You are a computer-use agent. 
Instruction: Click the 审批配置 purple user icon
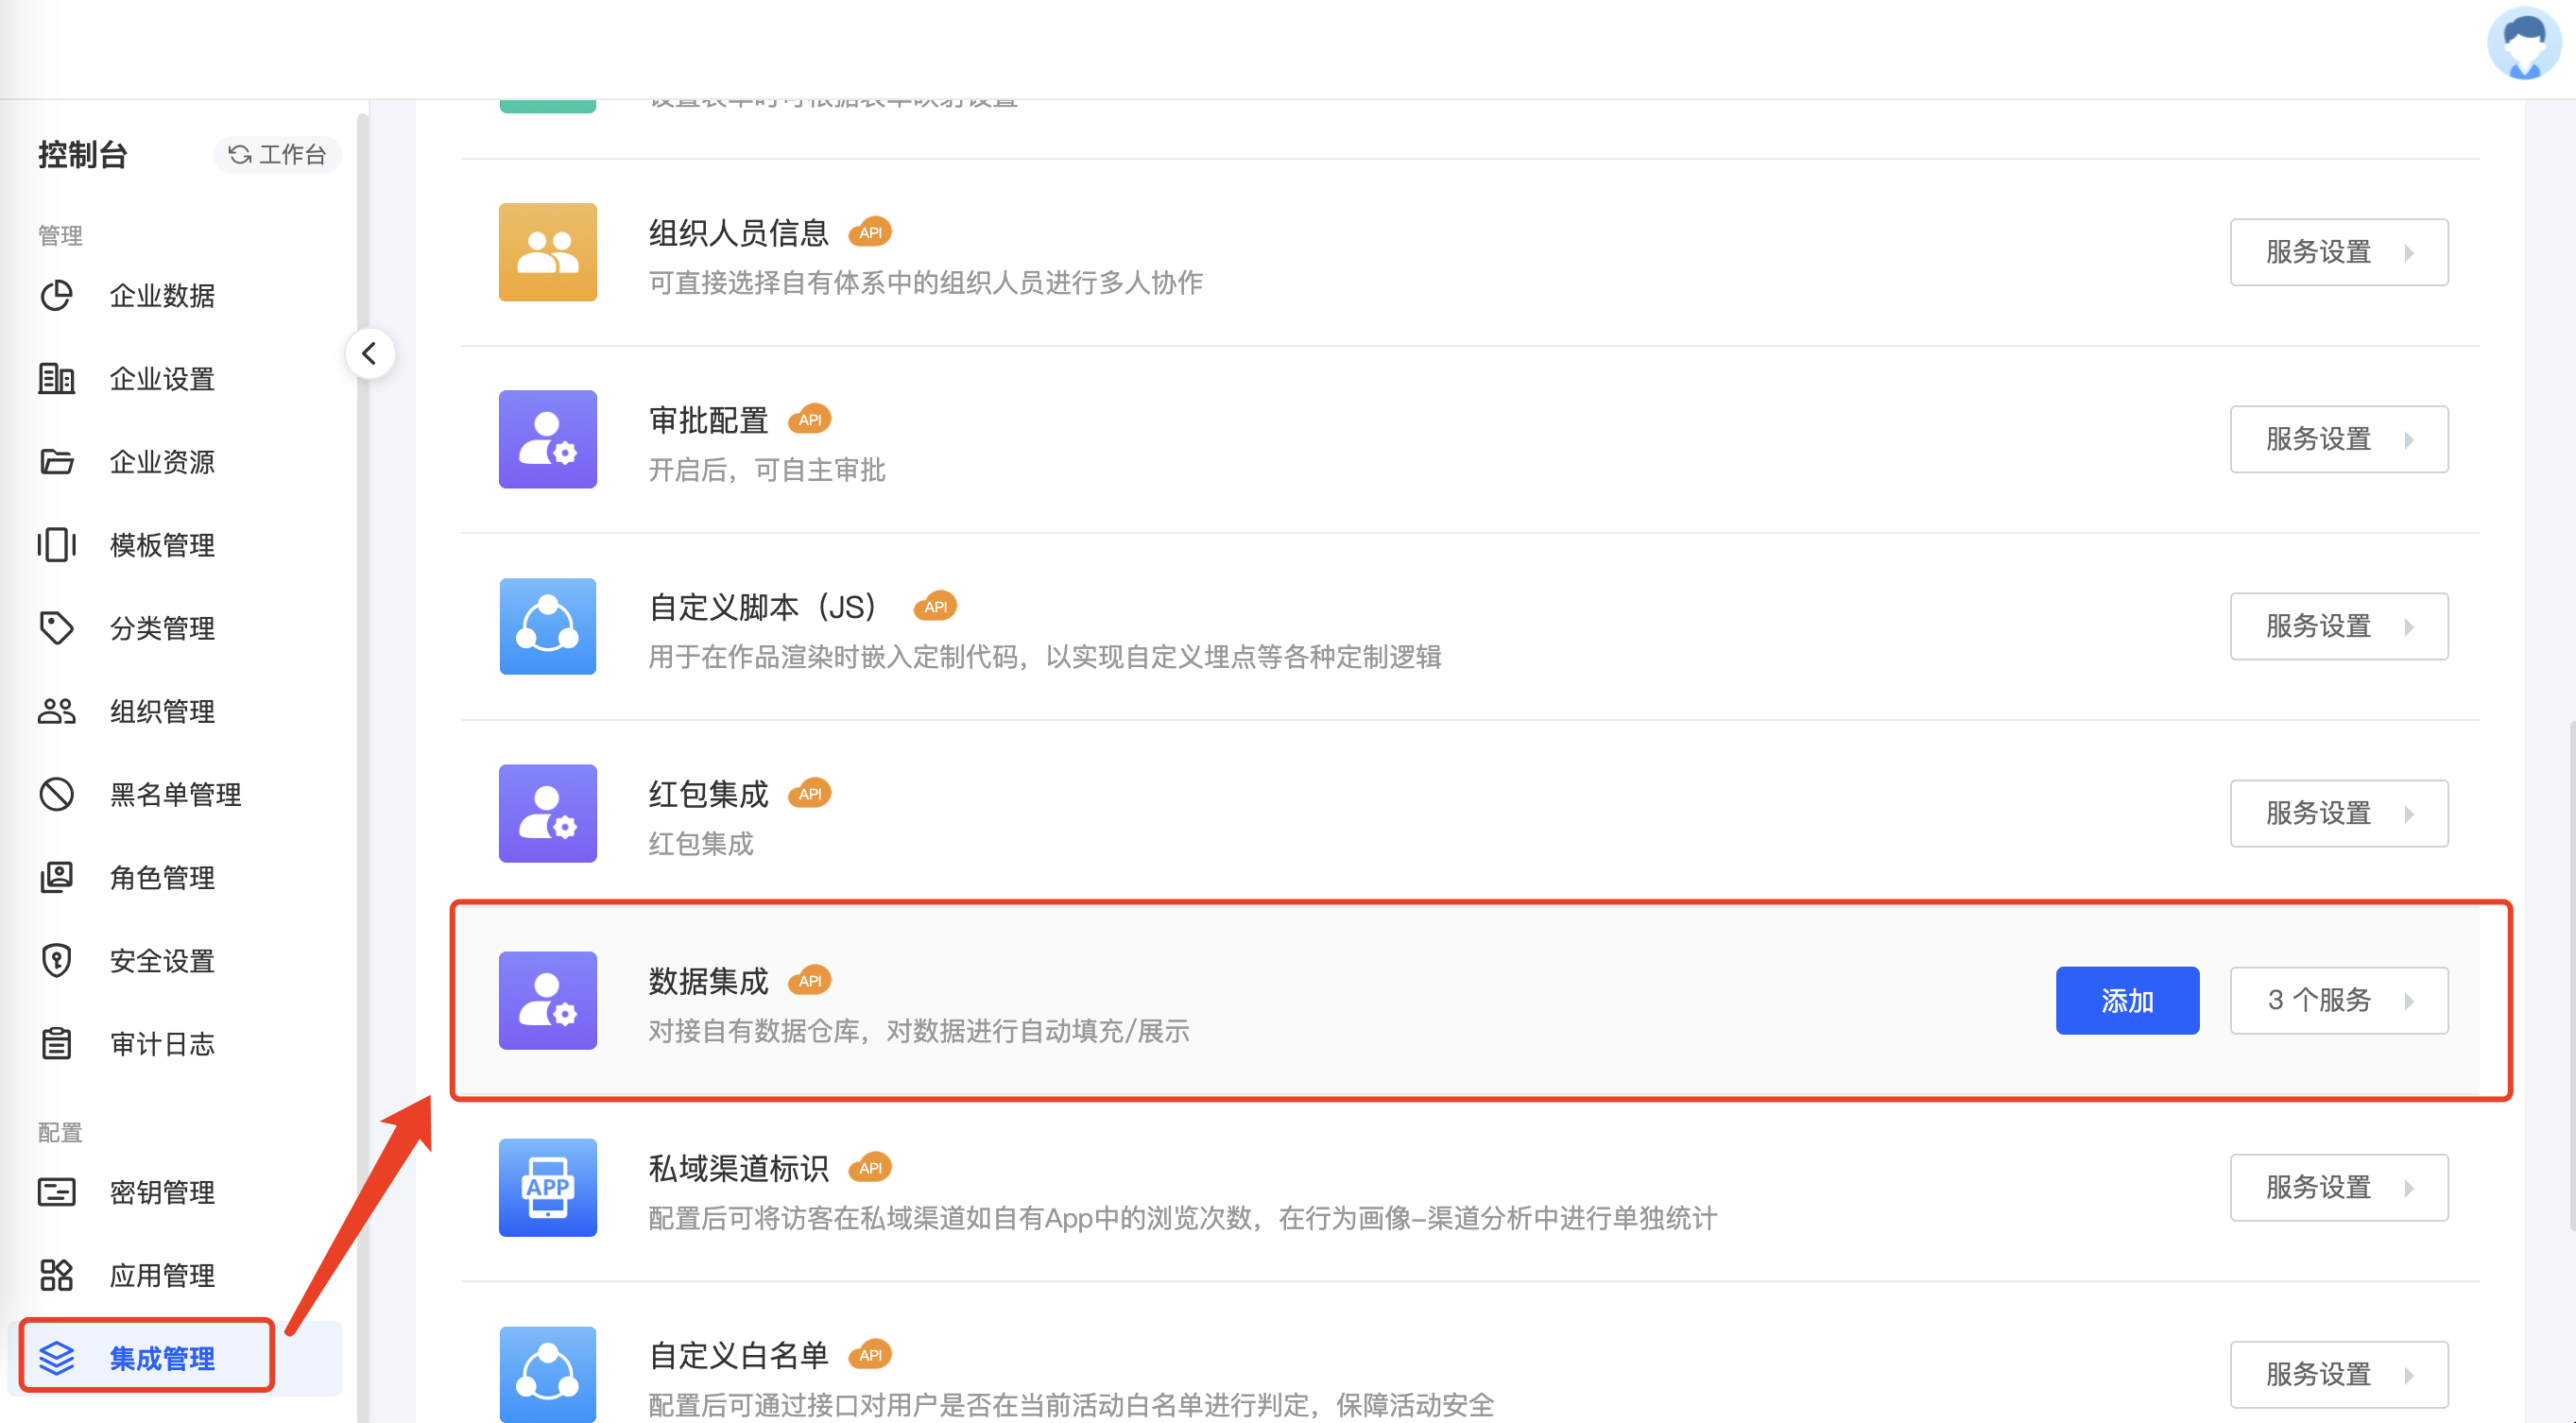coord(548,439)
